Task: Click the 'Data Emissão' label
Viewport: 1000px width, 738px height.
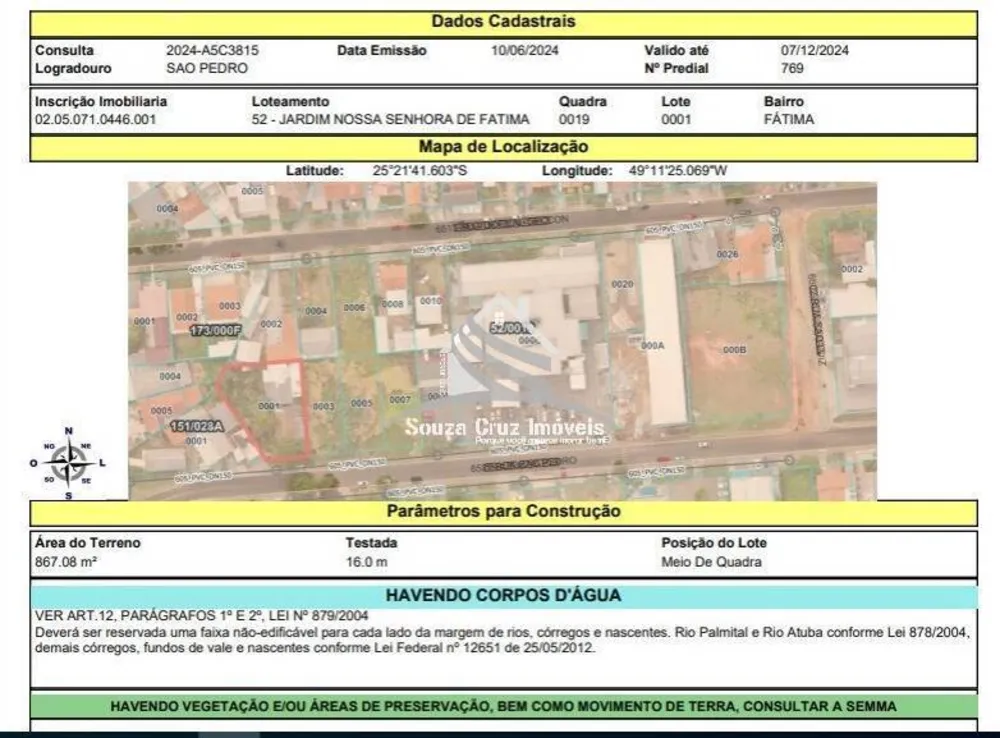Action: coord(381,50)
